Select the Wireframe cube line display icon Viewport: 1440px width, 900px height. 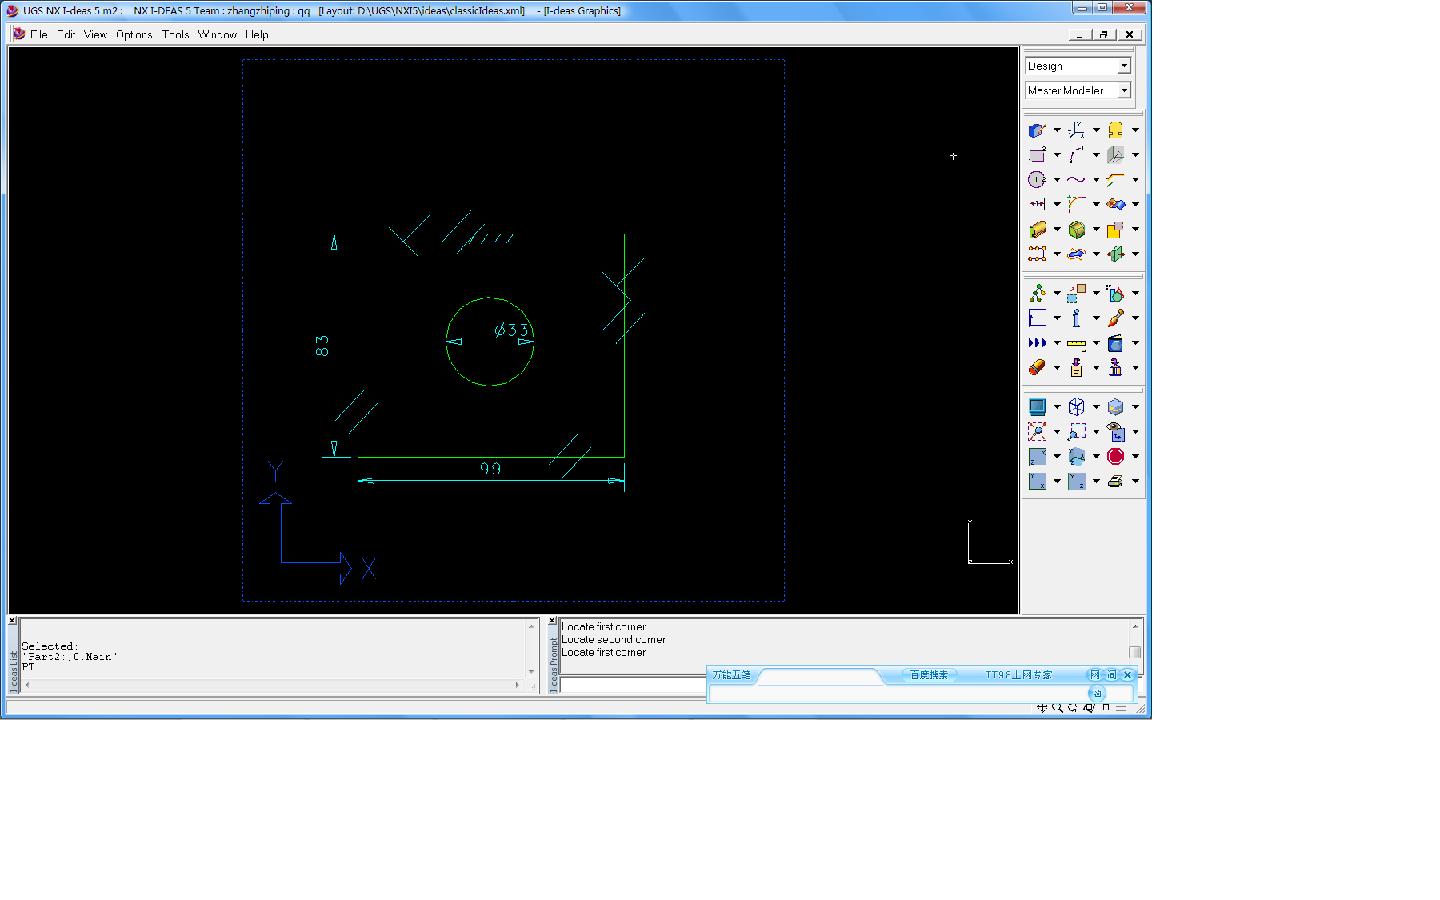[1076, 407]
